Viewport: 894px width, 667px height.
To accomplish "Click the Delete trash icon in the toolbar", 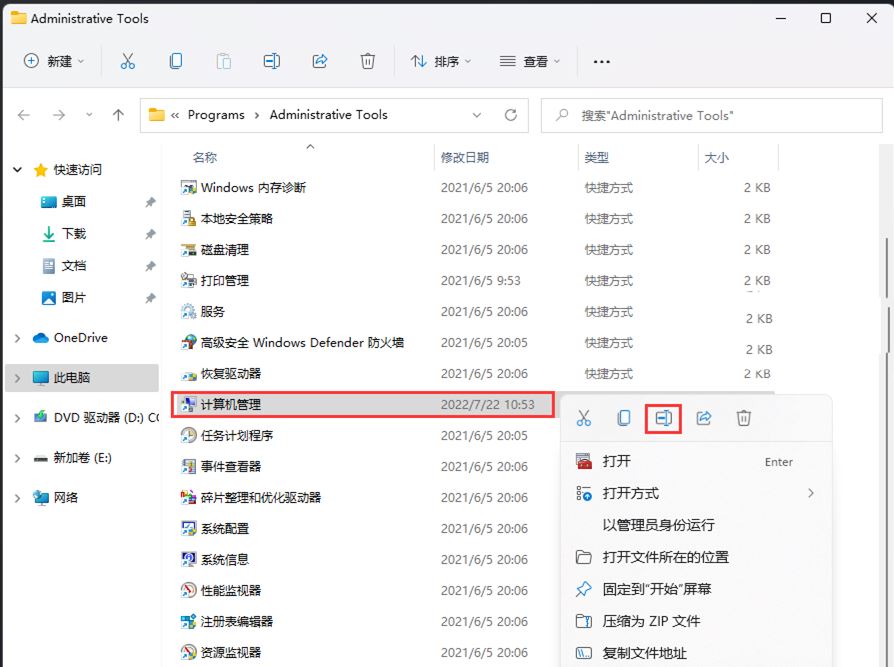I will [368, 61].
